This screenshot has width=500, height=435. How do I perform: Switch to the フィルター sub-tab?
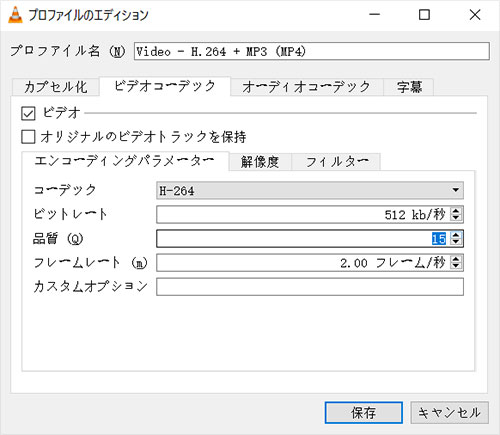click(x=336, y=162)
